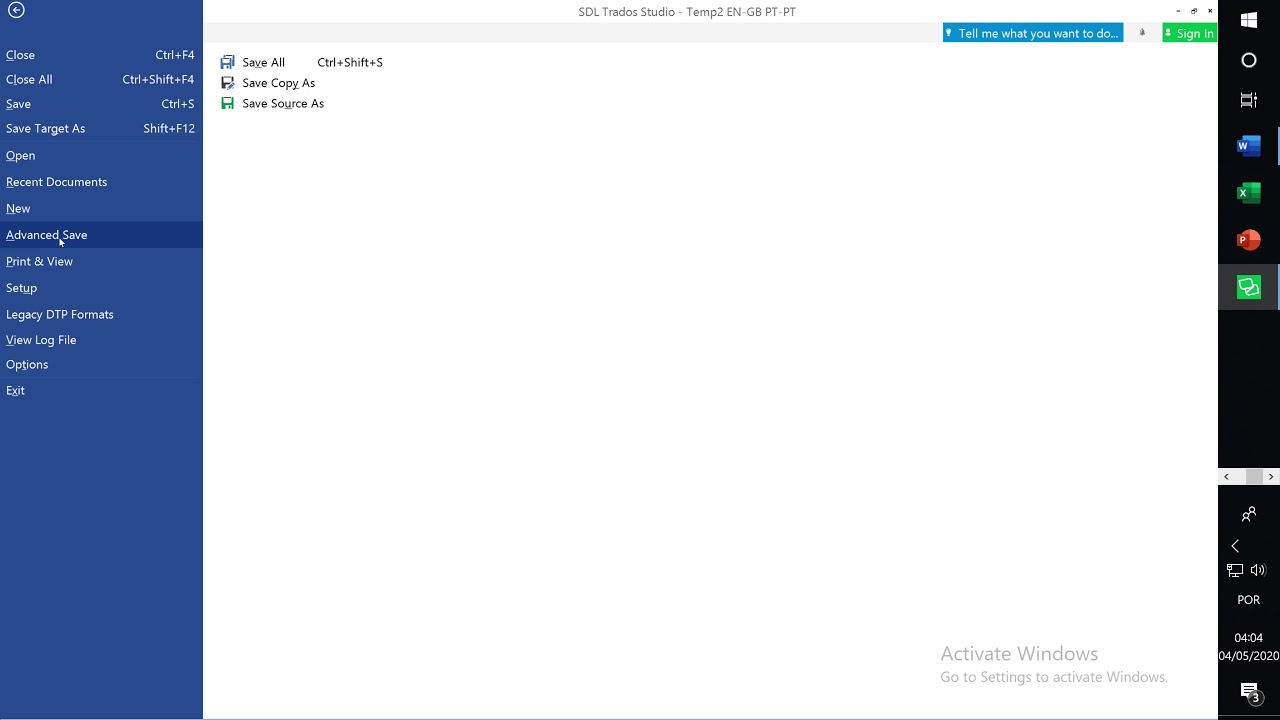Click the green Save Source As icon

tap(228, 103)
